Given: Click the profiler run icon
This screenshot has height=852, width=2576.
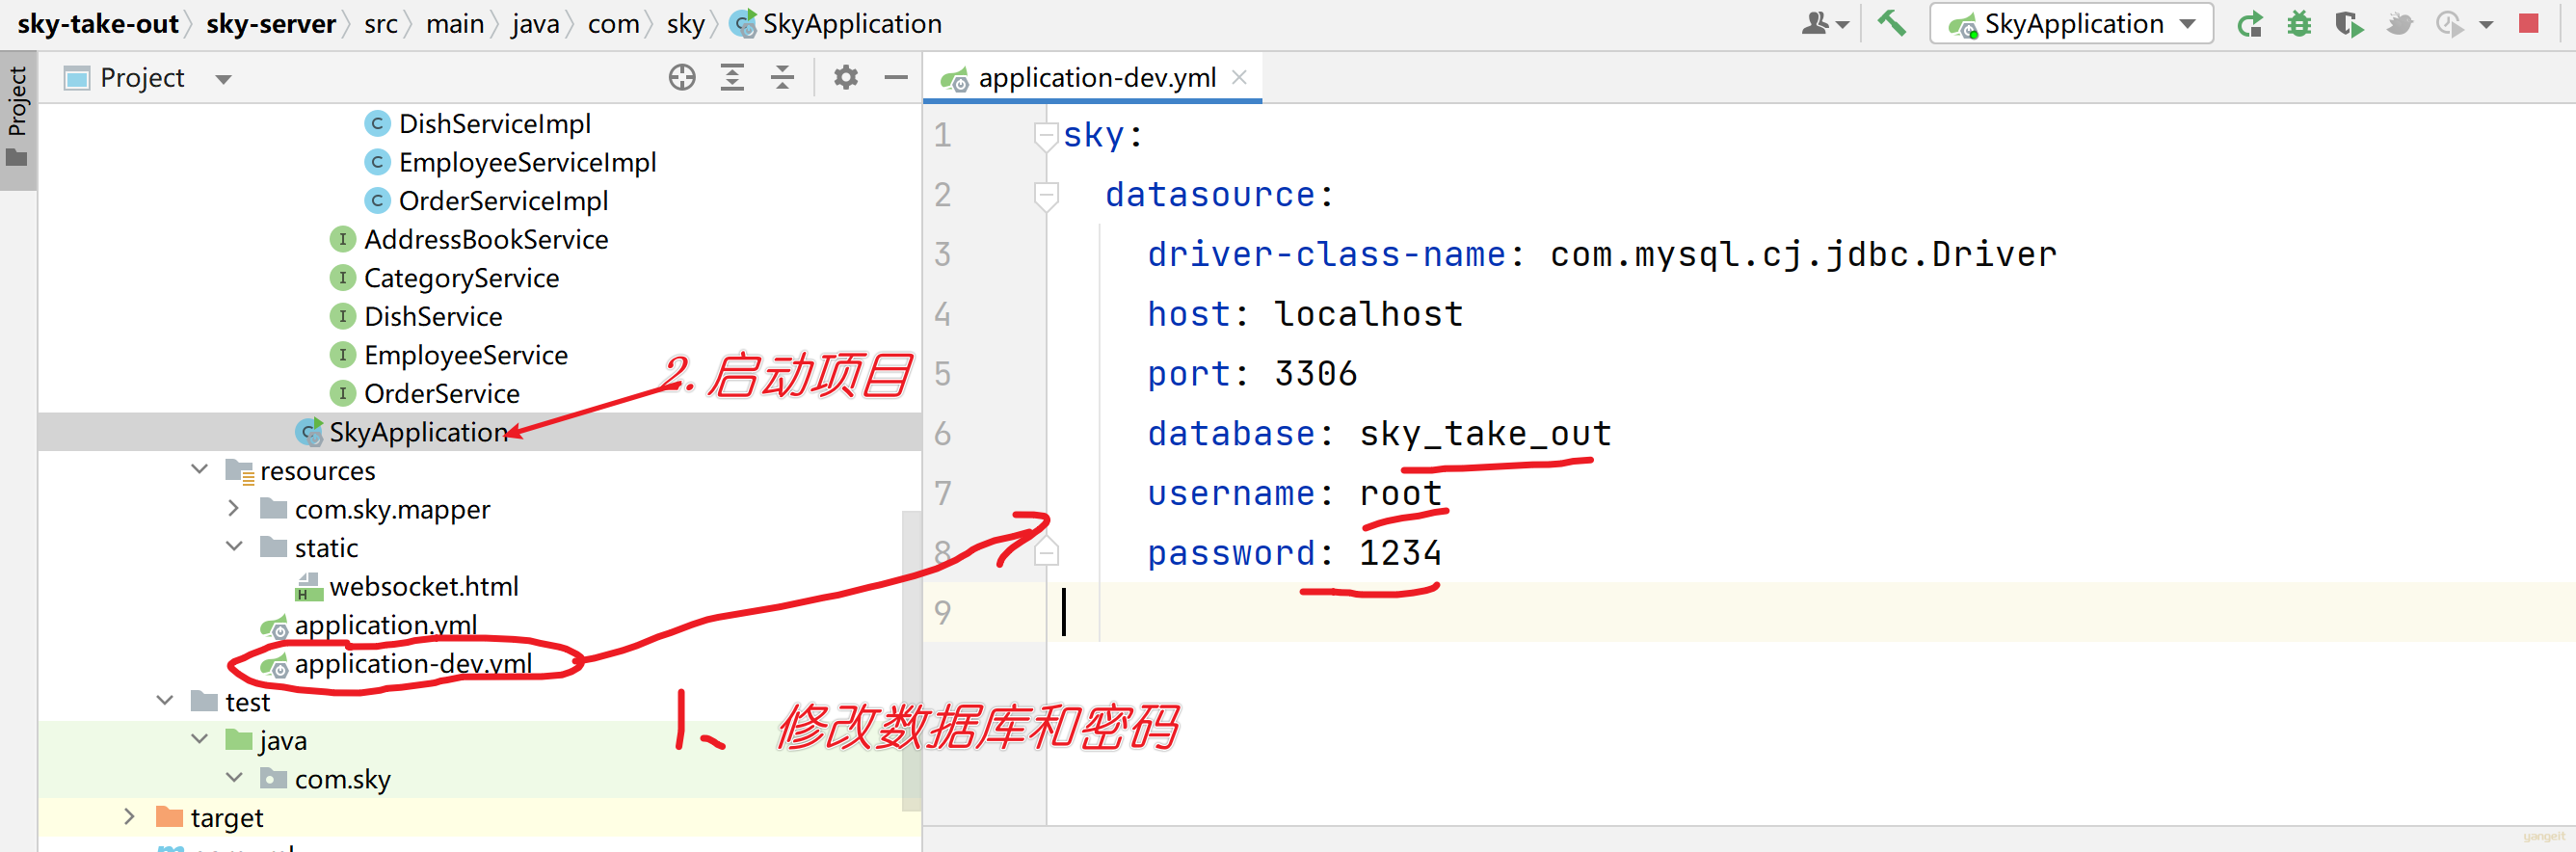Looking at the screenshot, I should click(x=2399, y=23).
